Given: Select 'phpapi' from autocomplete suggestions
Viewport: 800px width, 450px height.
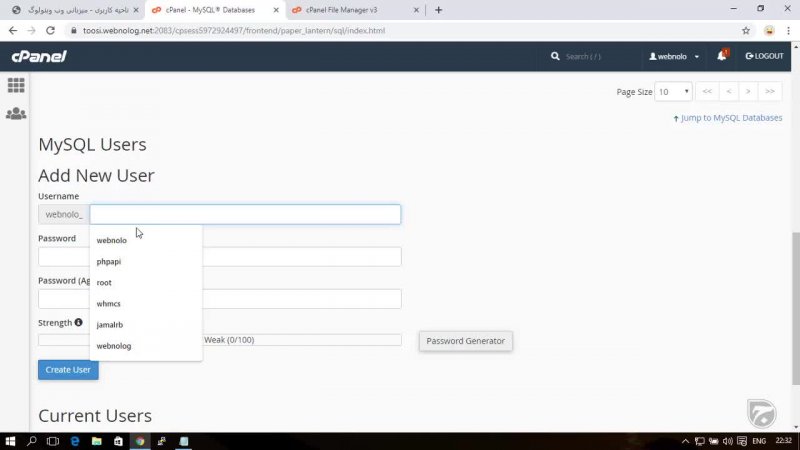Looking at the screenshot, I should click(x=109, y=262).
